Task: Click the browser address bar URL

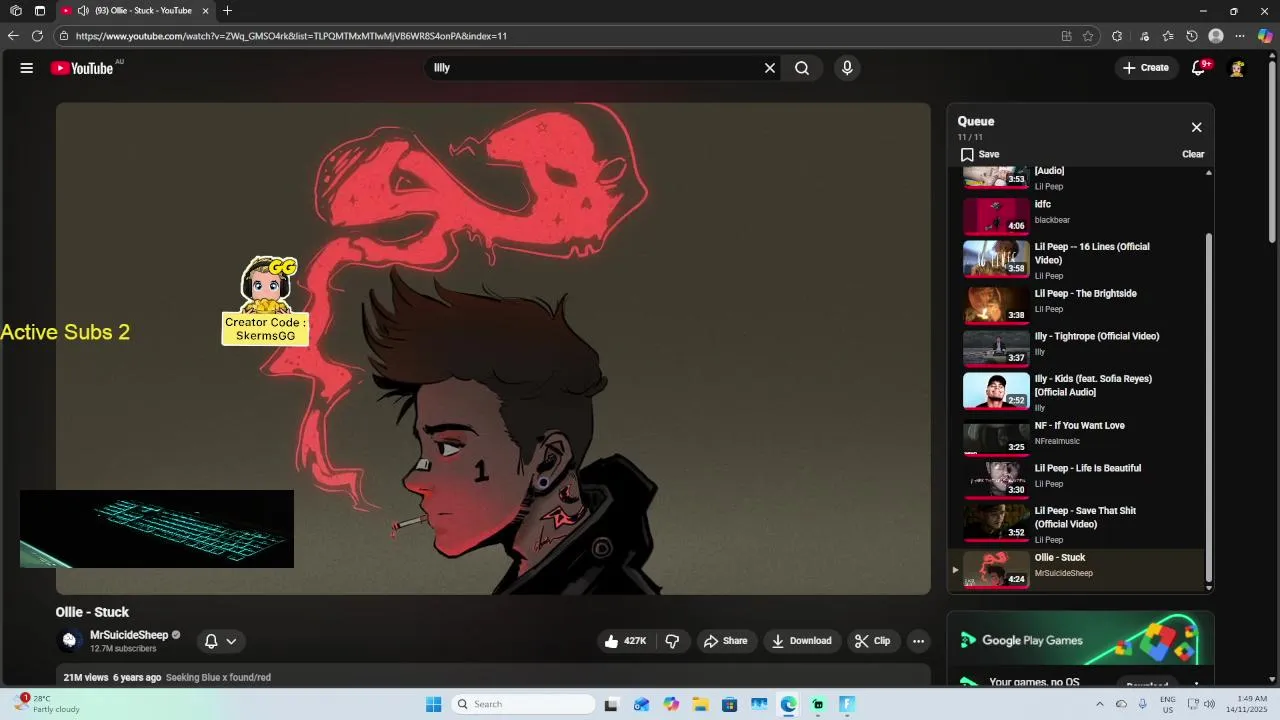Action: [291, 36]
